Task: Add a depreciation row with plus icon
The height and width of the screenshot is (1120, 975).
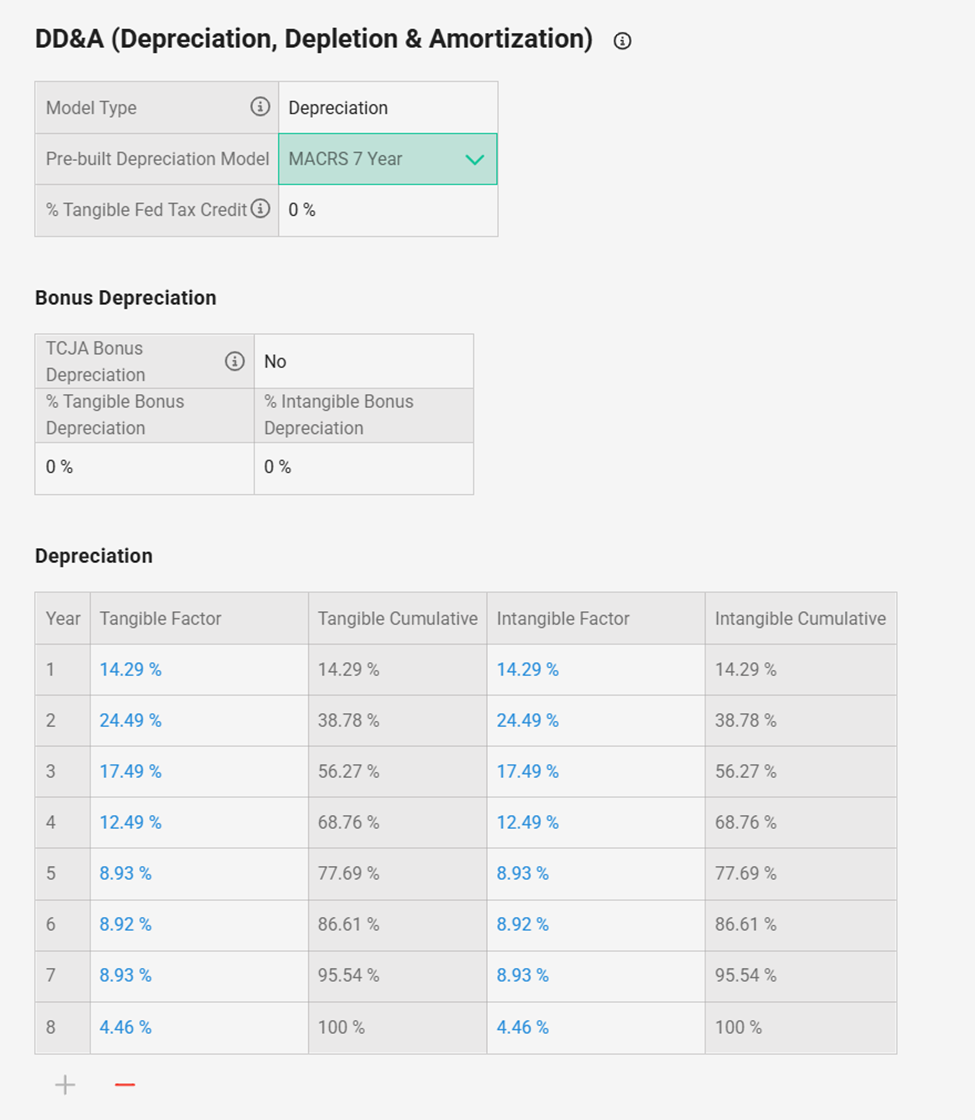Action: pyautogui.click(x=65, y=1085)
